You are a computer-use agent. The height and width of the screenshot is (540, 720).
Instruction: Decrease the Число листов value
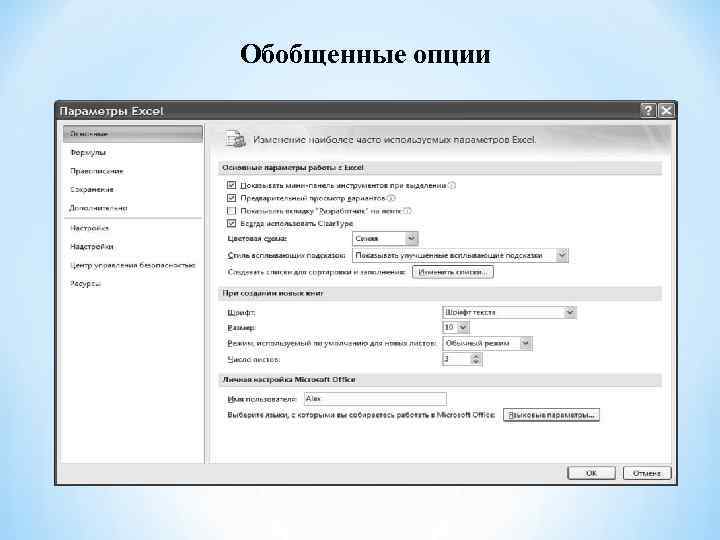pyautogui.click(x=476, y=362)
